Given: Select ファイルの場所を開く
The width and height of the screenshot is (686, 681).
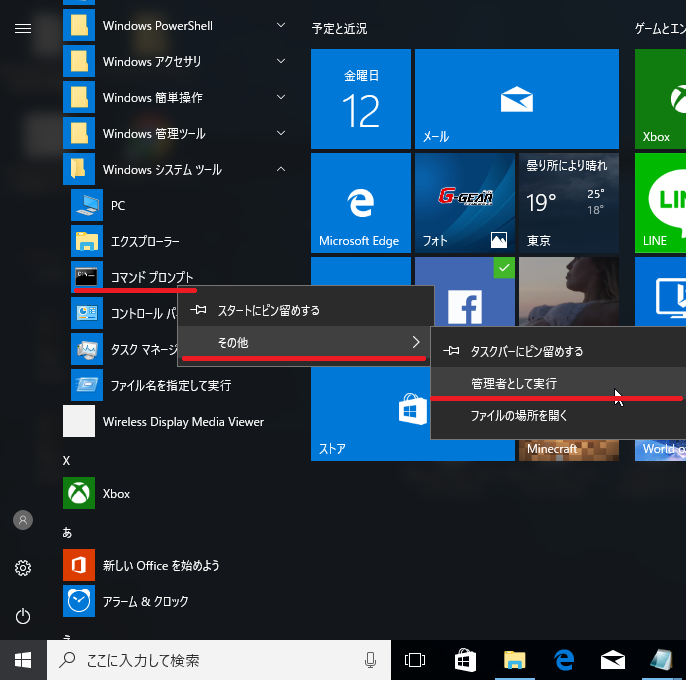Looking at the screenshot, I should pyautogui.click(x=558, y=415).
